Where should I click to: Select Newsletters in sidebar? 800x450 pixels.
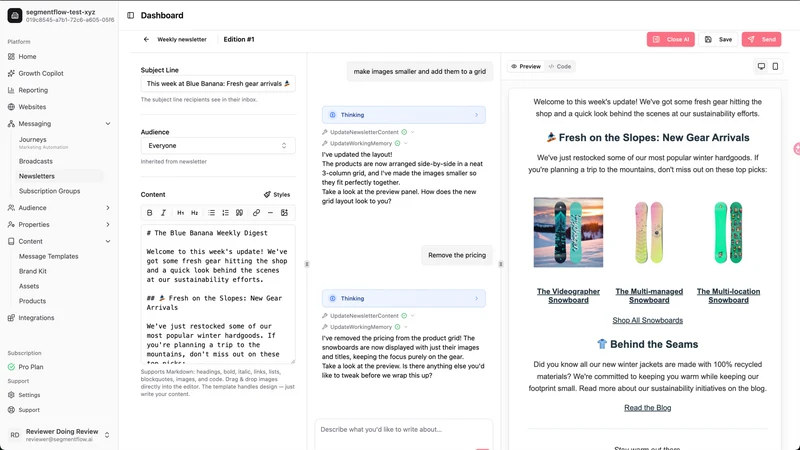tap(59, 176)
